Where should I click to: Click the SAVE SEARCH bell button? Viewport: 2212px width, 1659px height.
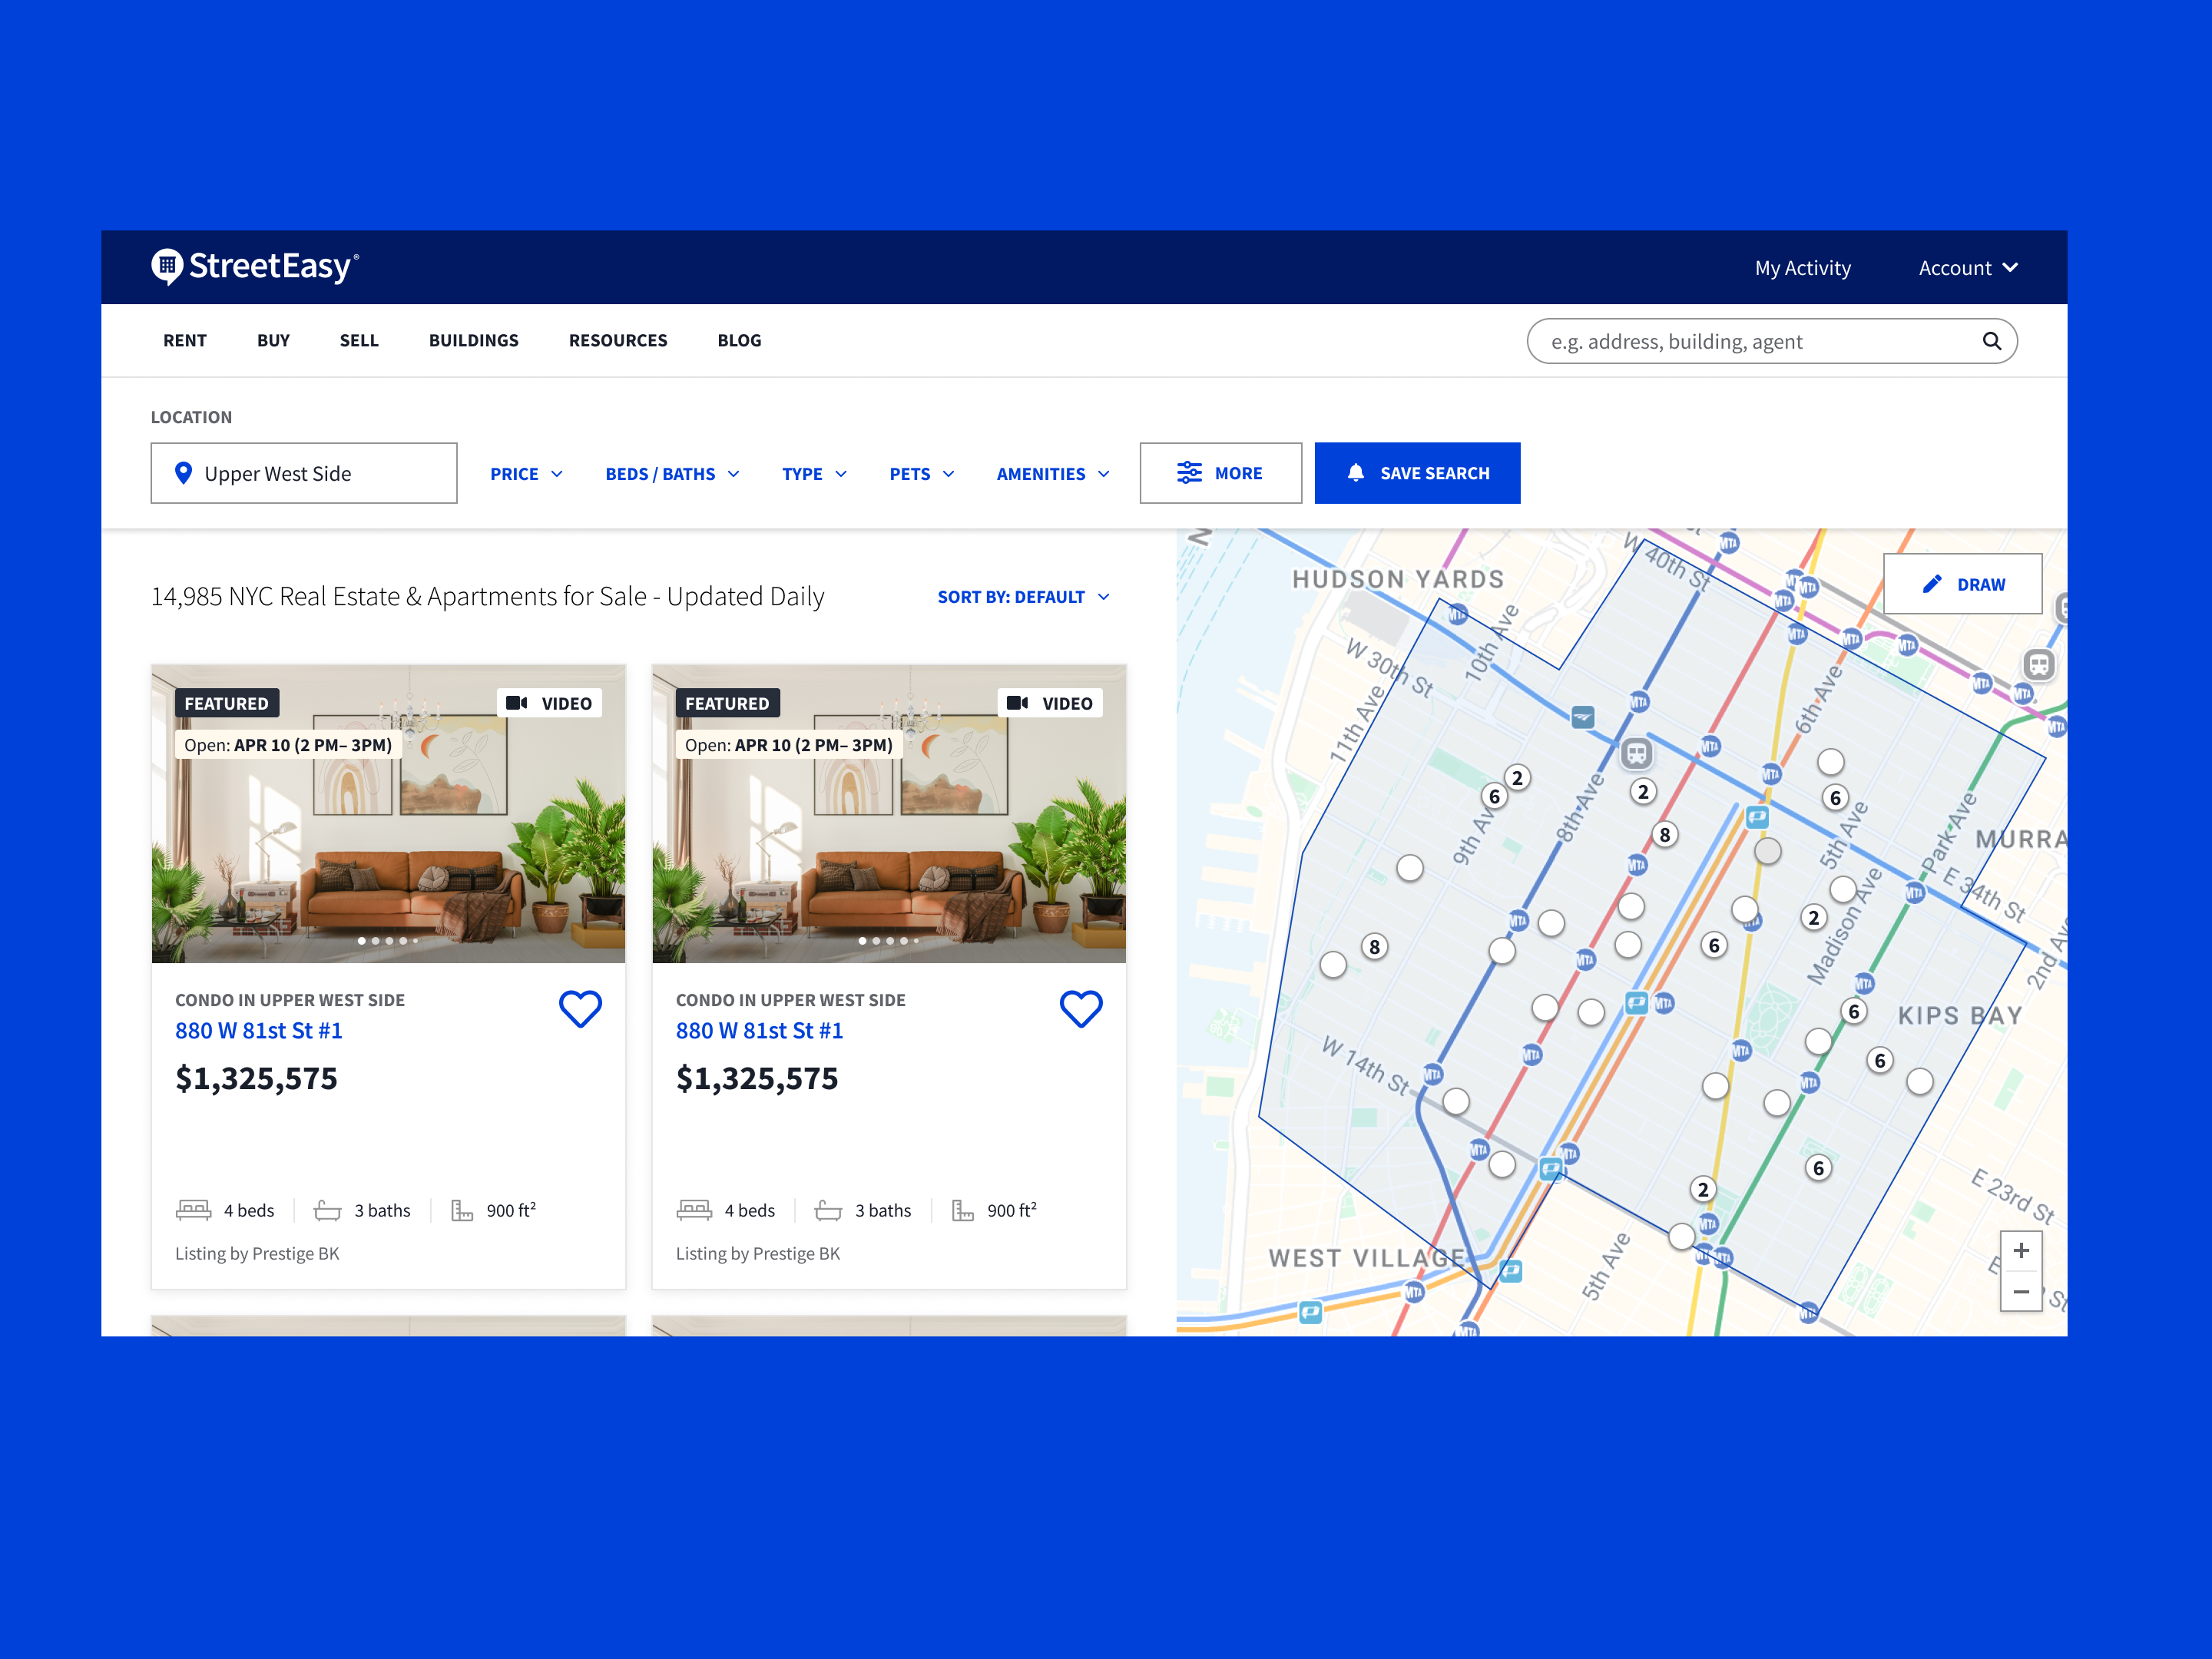[1416, 473]
